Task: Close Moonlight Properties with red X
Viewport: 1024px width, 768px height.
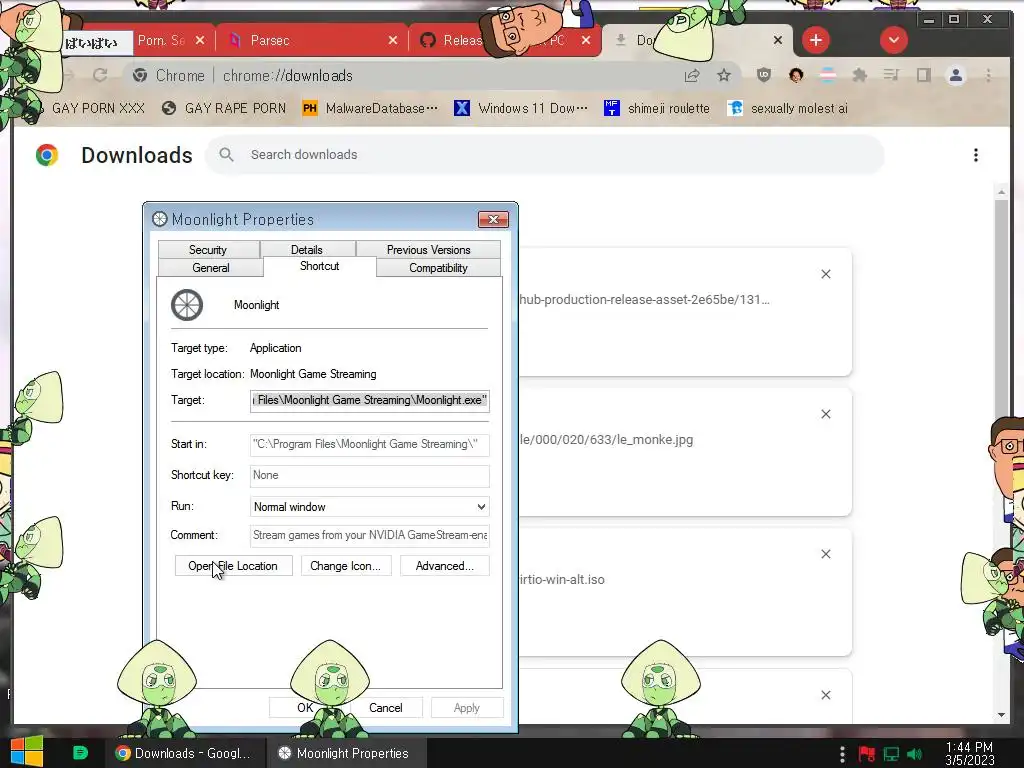Action: (493, 219)
